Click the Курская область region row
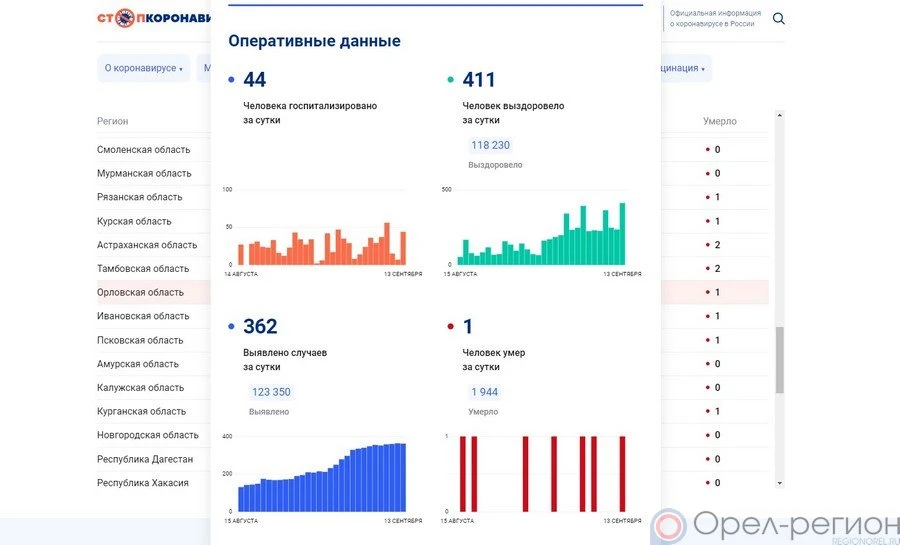Screen dimensions: 900x545 tap(134, 221)
